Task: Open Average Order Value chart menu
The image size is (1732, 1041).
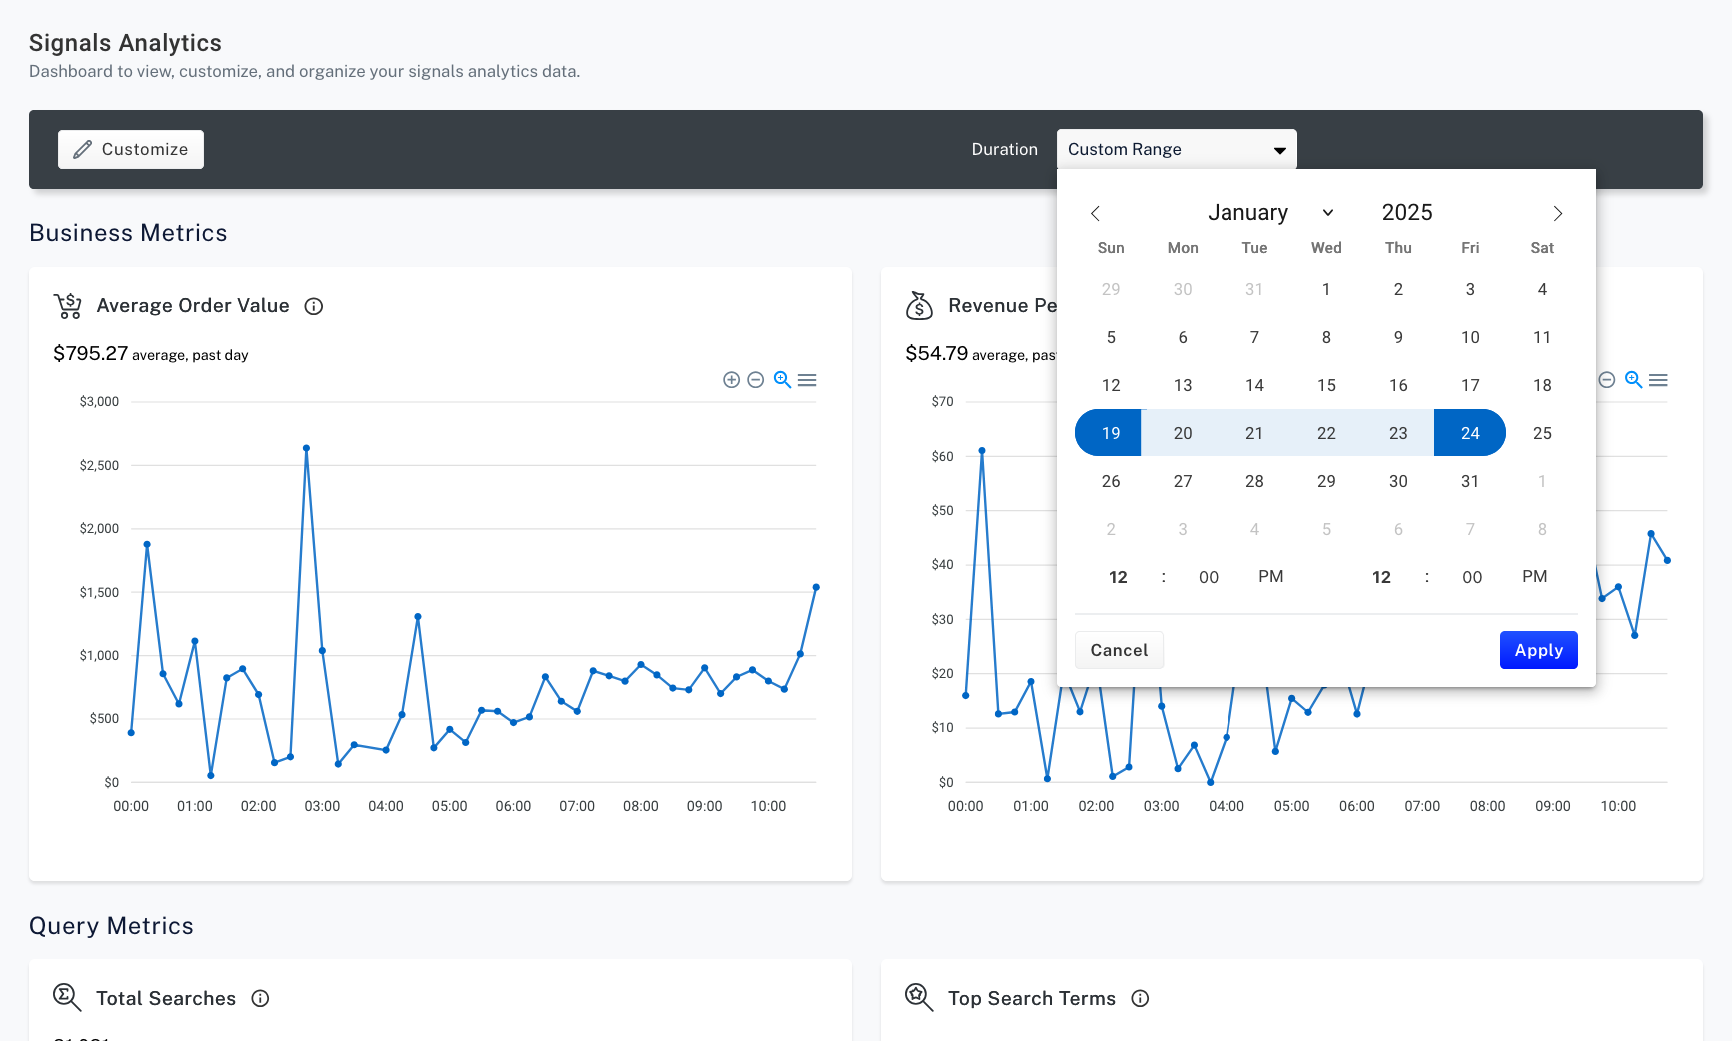Action: (807, 380)
